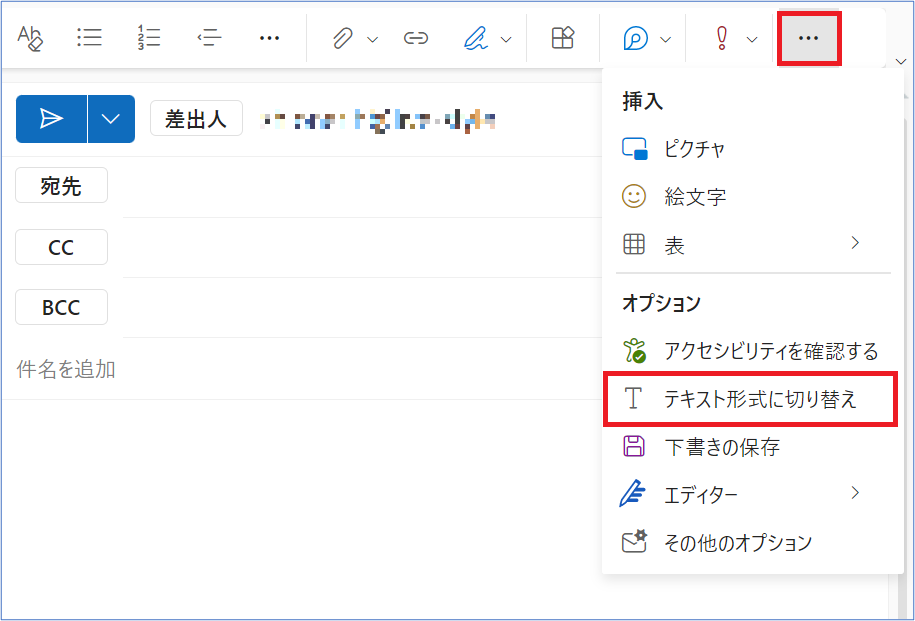Click the 件名を追加 subject field
Screen dimensions: 915x621
(303, 369)
